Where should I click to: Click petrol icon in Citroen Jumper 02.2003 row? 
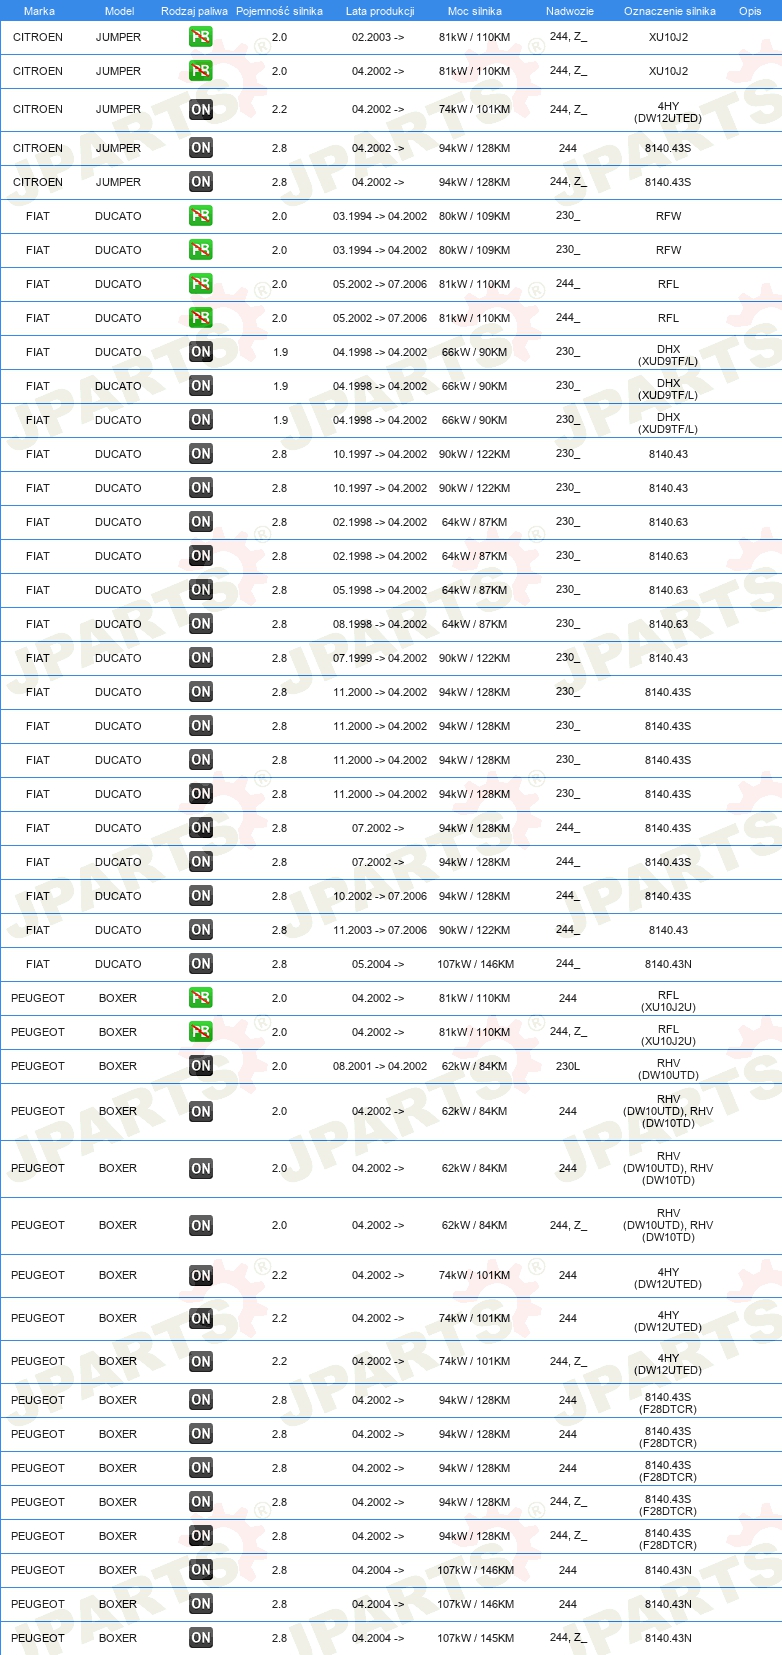coord(201,37)
